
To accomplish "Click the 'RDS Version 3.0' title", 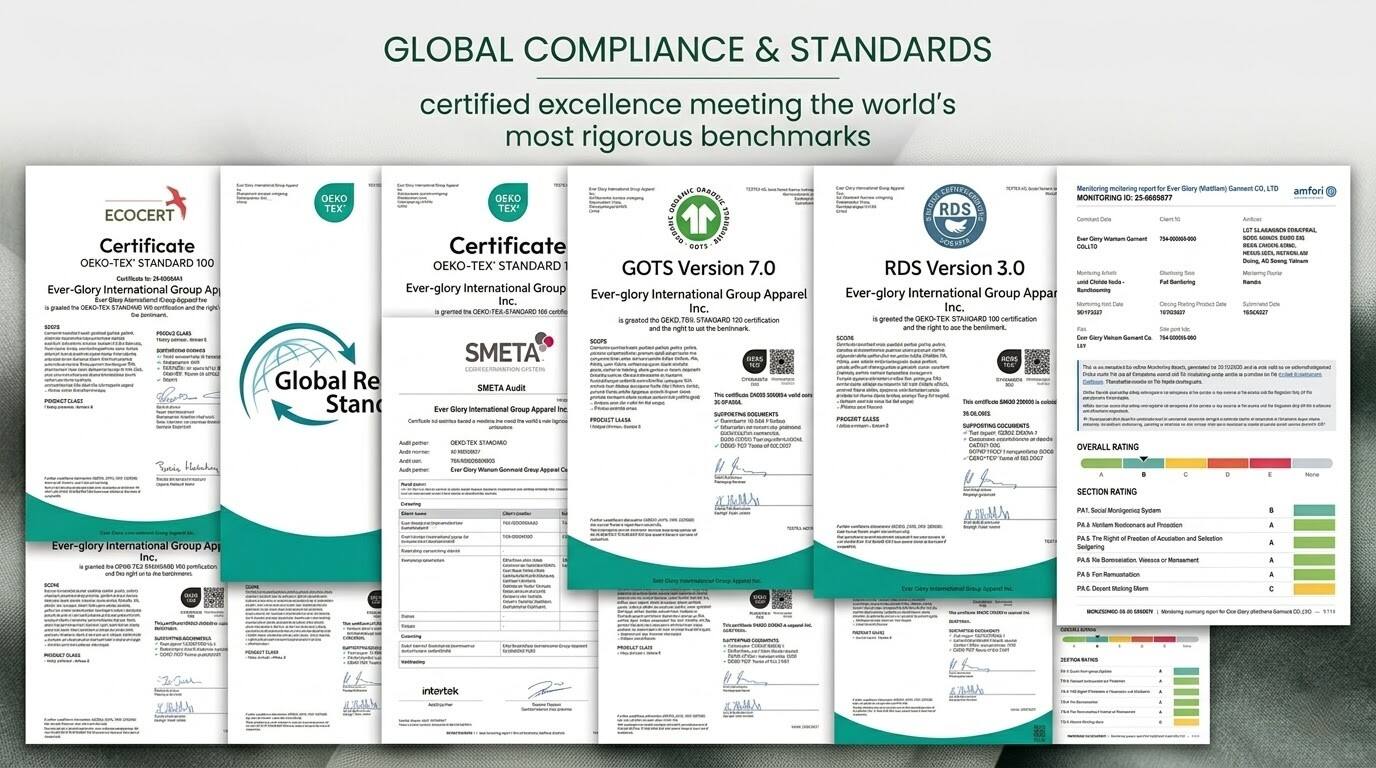I will coord(954,268).
